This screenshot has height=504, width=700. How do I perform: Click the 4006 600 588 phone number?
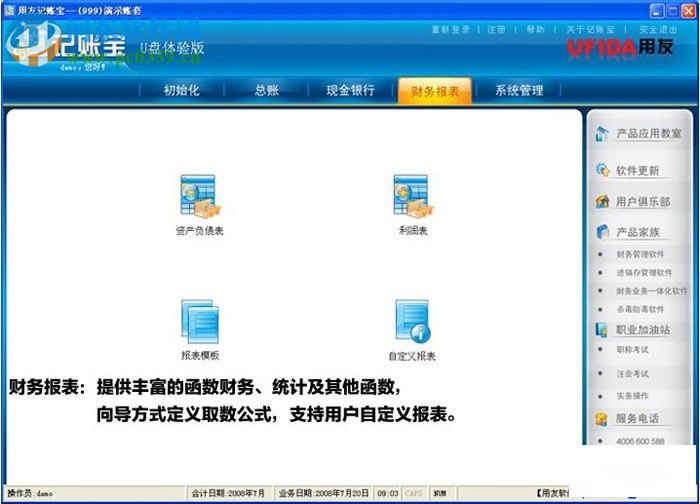click(640, 441)
